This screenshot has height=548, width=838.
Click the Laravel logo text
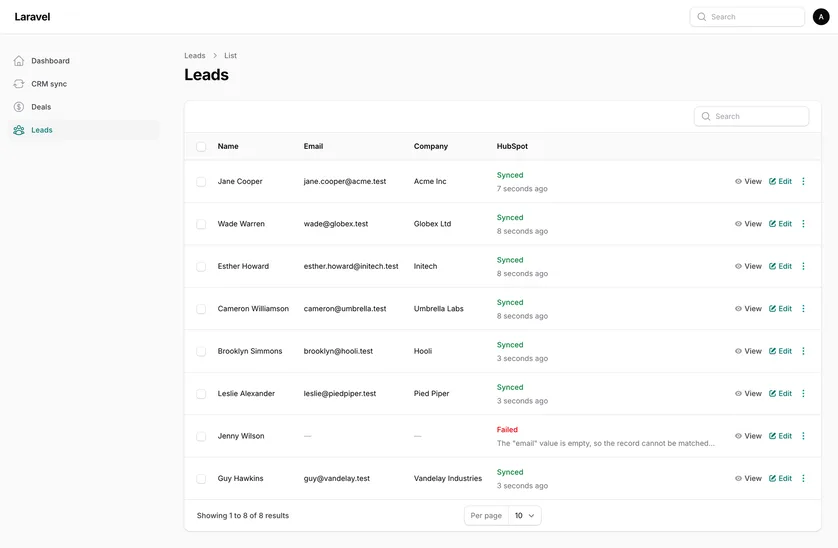32,17
